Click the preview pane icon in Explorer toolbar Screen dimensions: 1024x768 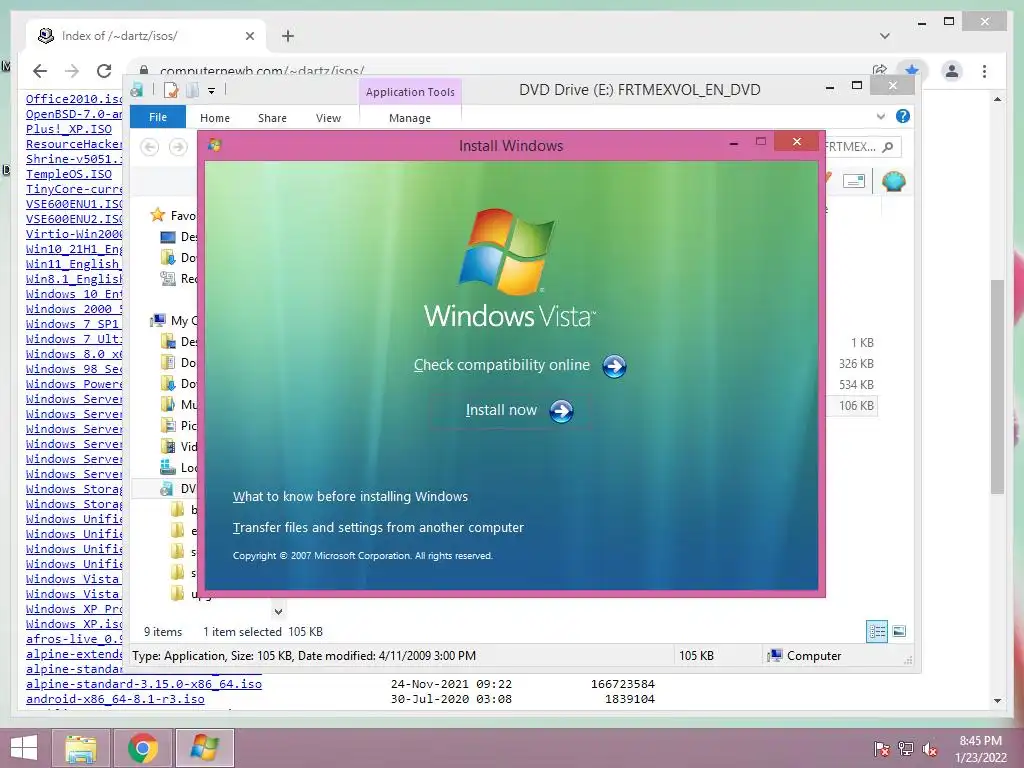click(854, 181)
